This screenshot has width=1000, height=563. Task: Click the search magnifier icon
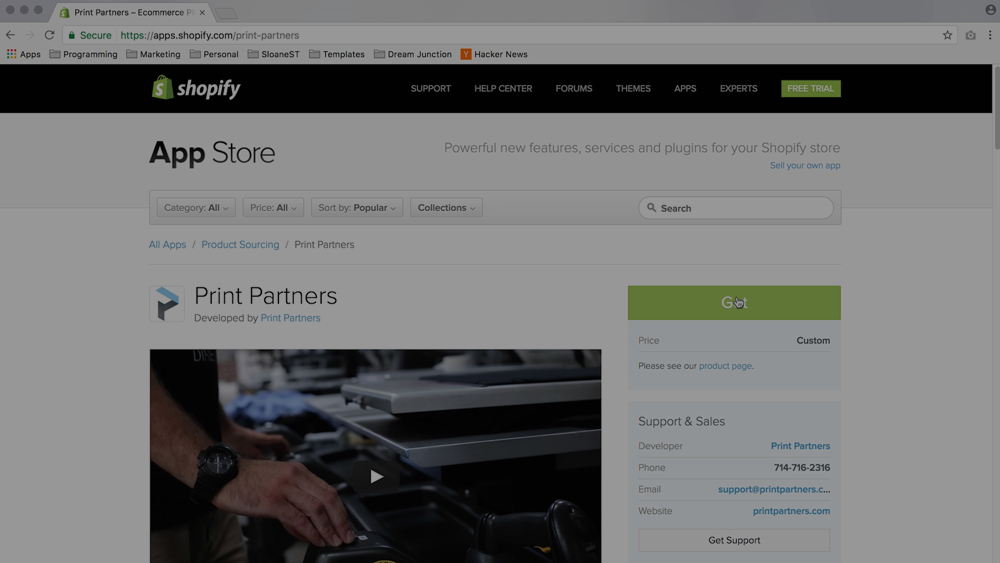point(651,208)
